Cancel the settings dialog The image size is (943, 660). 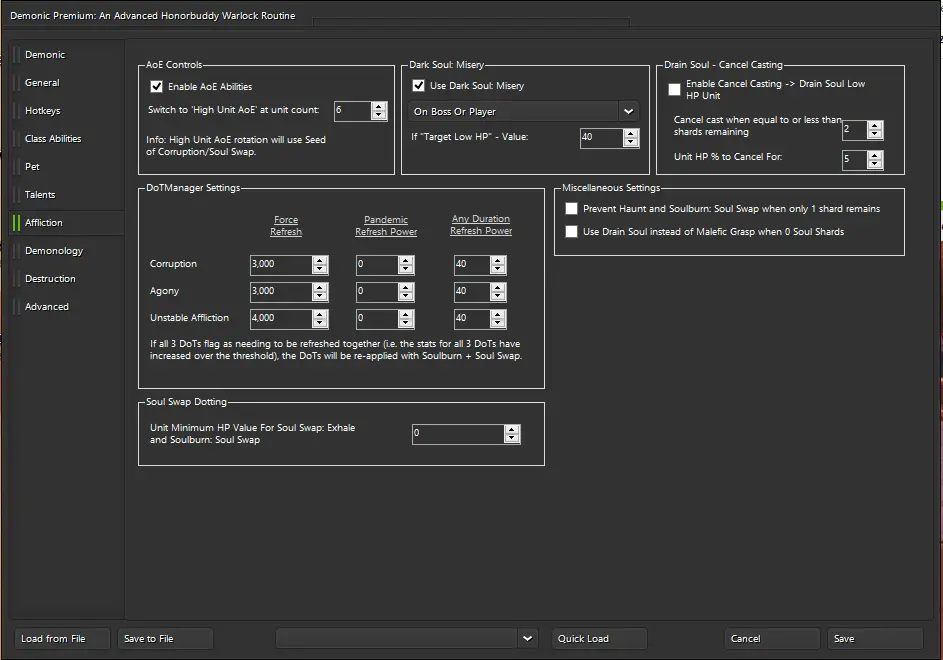(x=772, y=638)
